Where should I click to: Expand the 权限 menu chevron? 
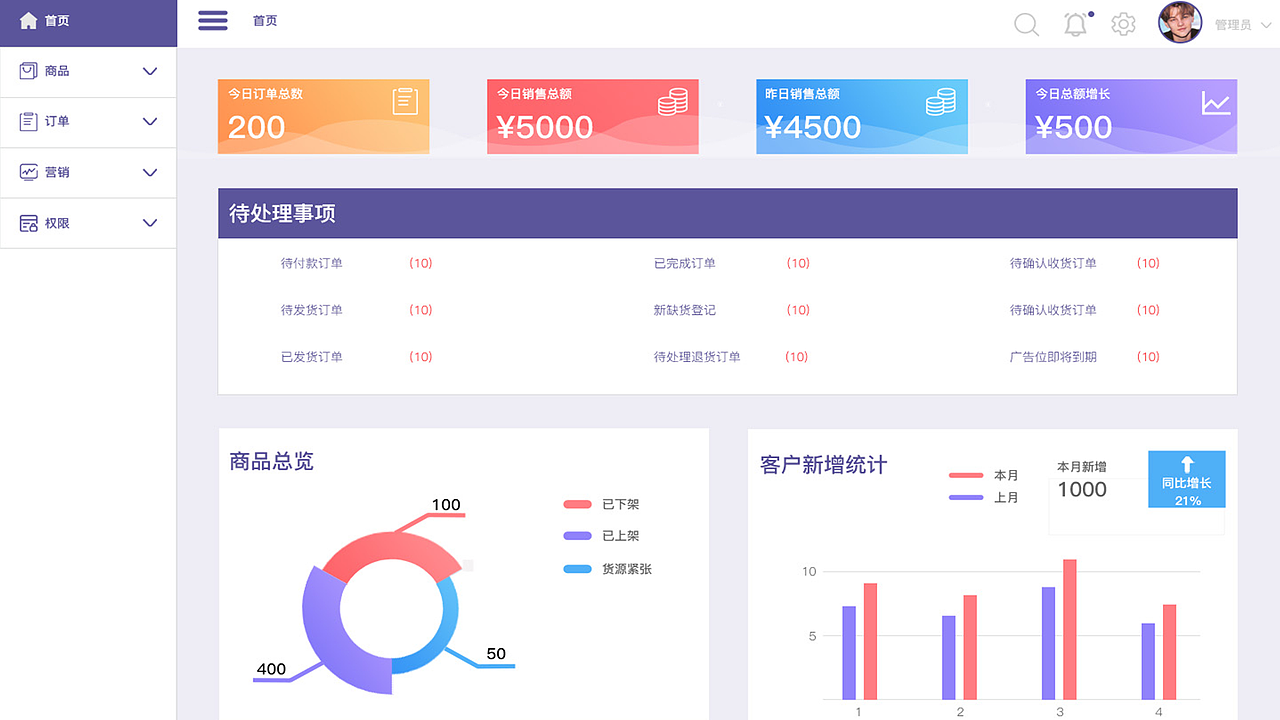click(x=150, y=223)
